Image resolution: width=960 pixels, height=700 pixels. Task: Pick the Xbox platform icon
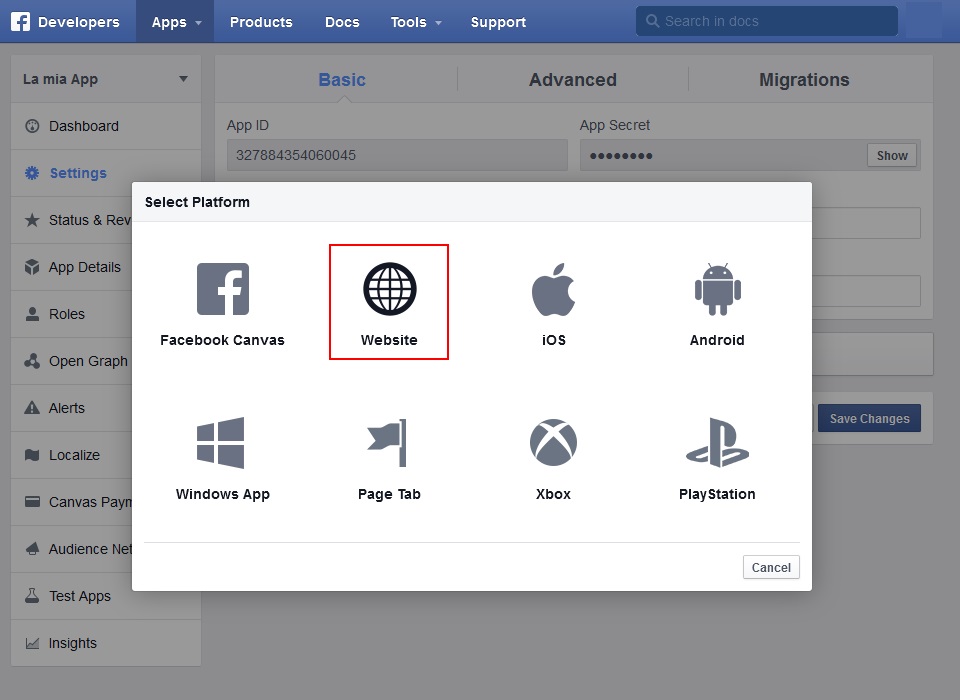pos(553,443)
